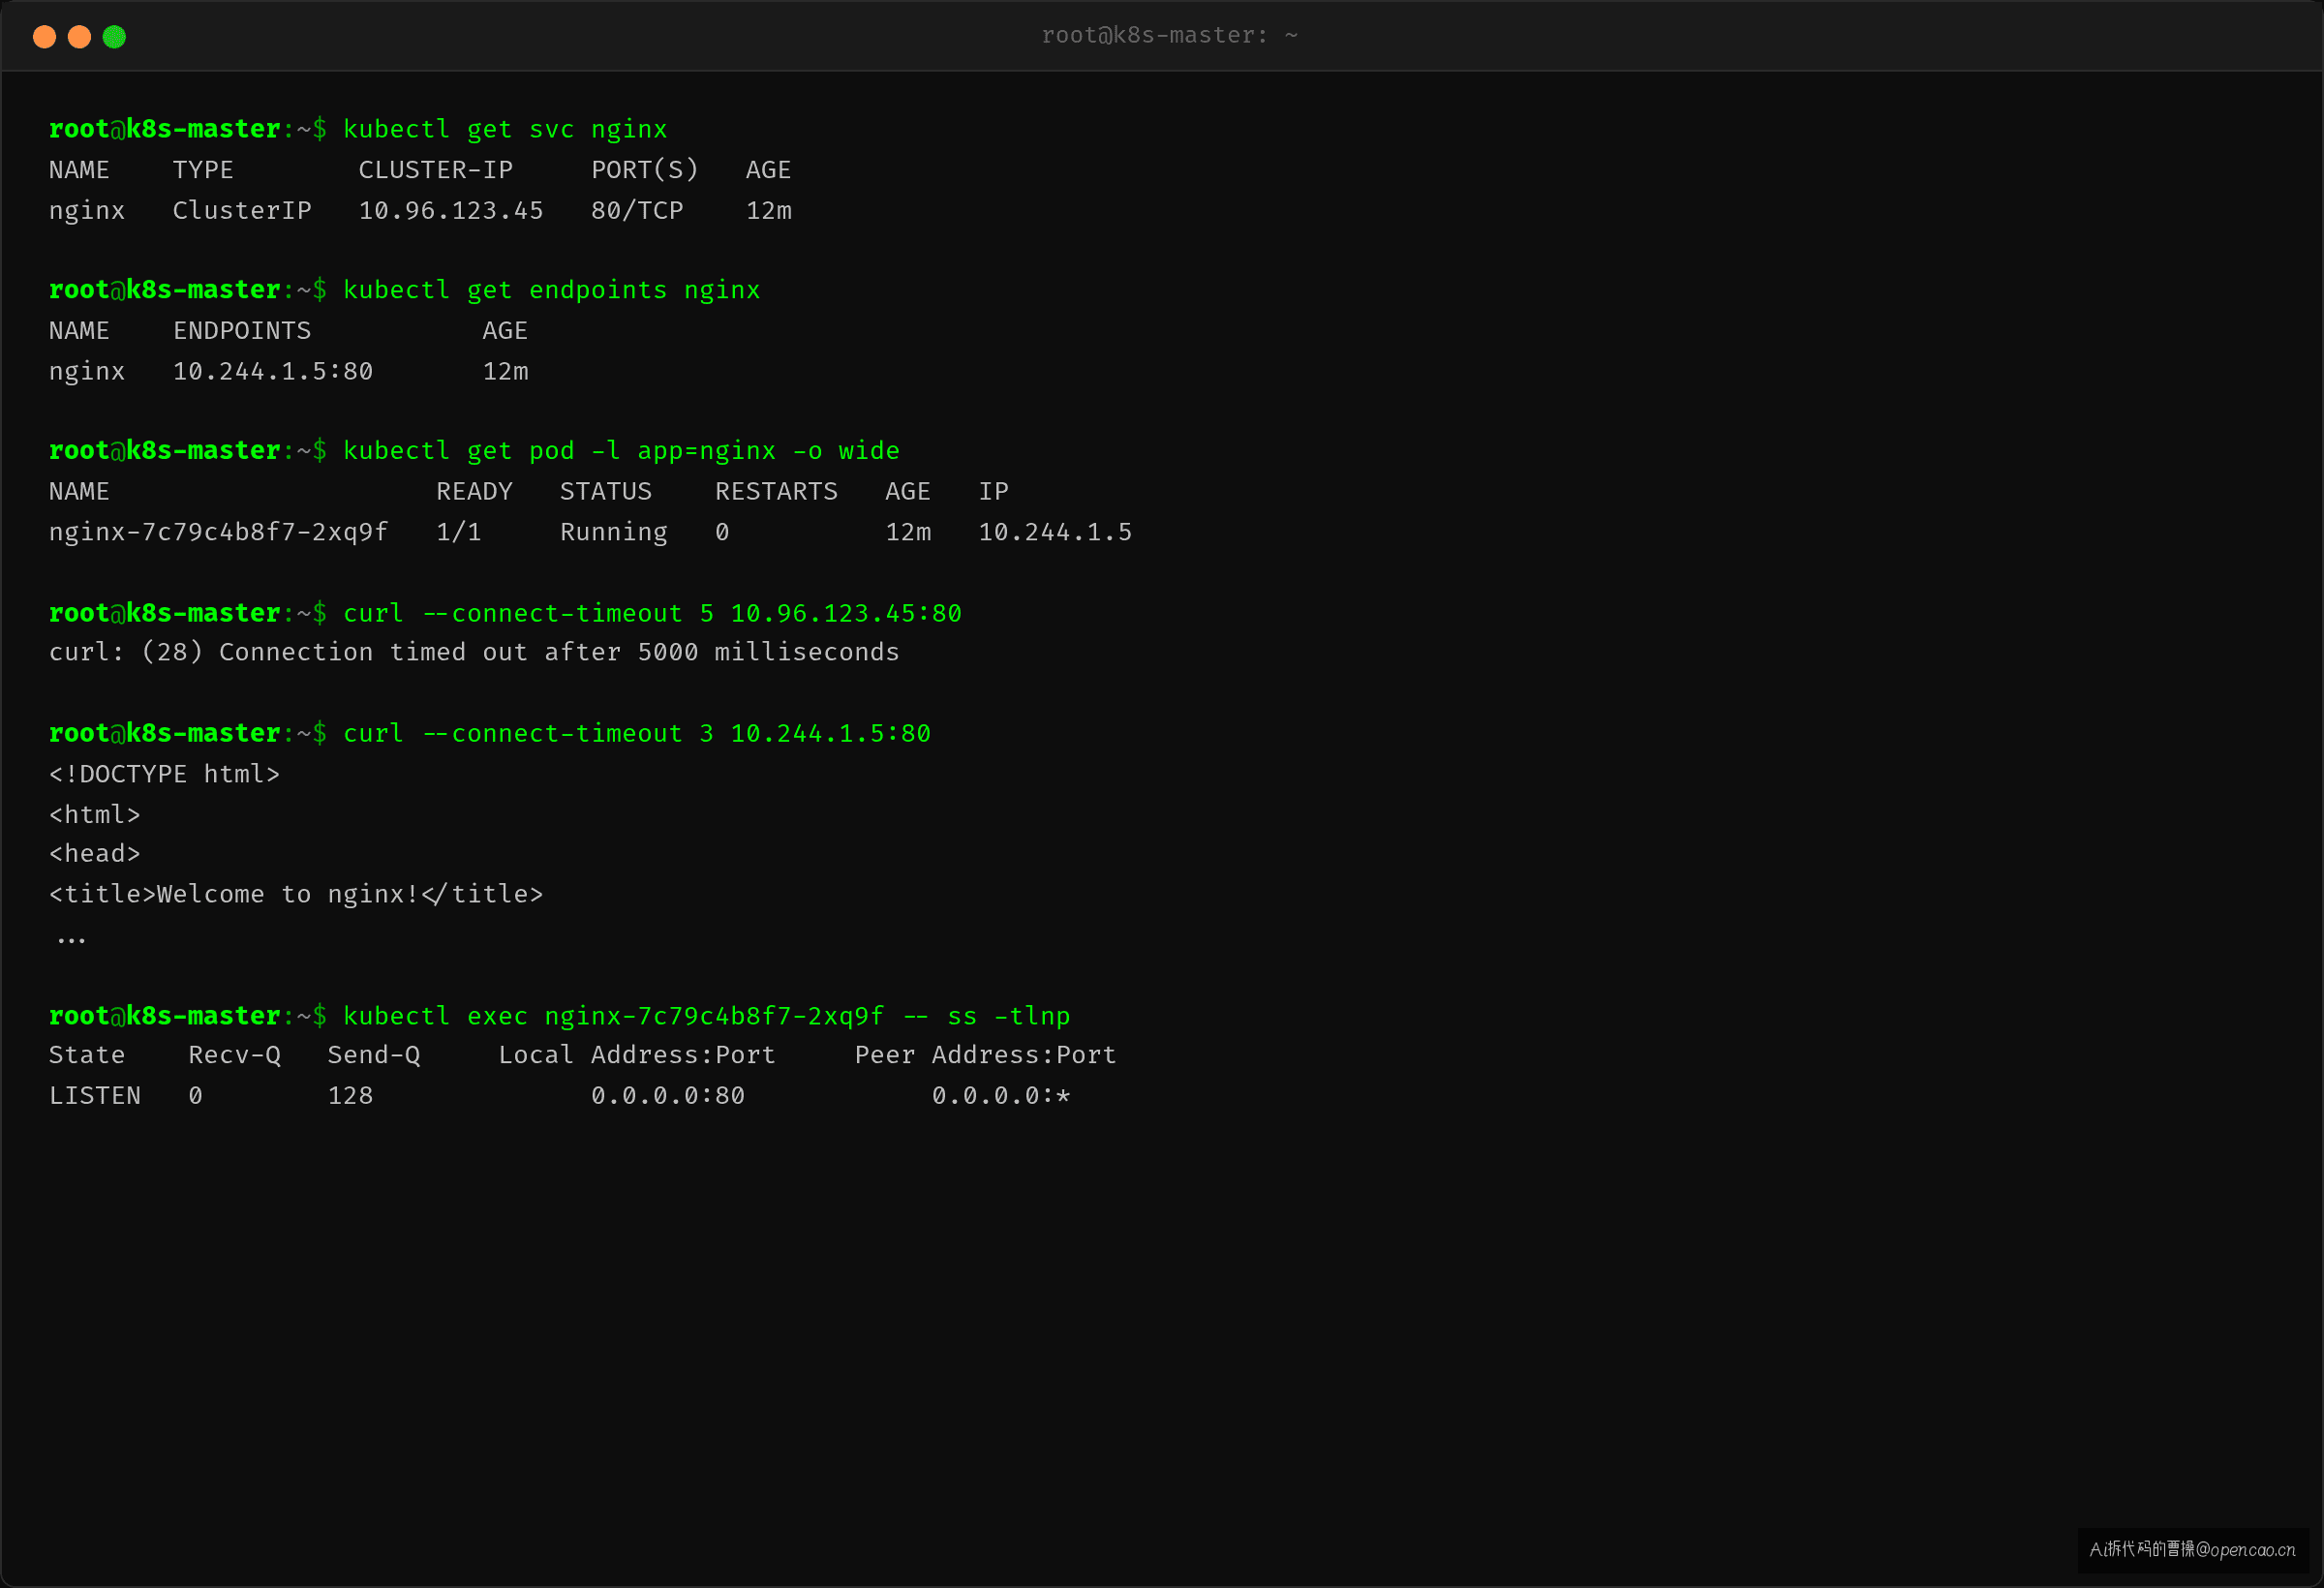Select the command 'kubectl get endpoints nginx'

tap(551, 290)
